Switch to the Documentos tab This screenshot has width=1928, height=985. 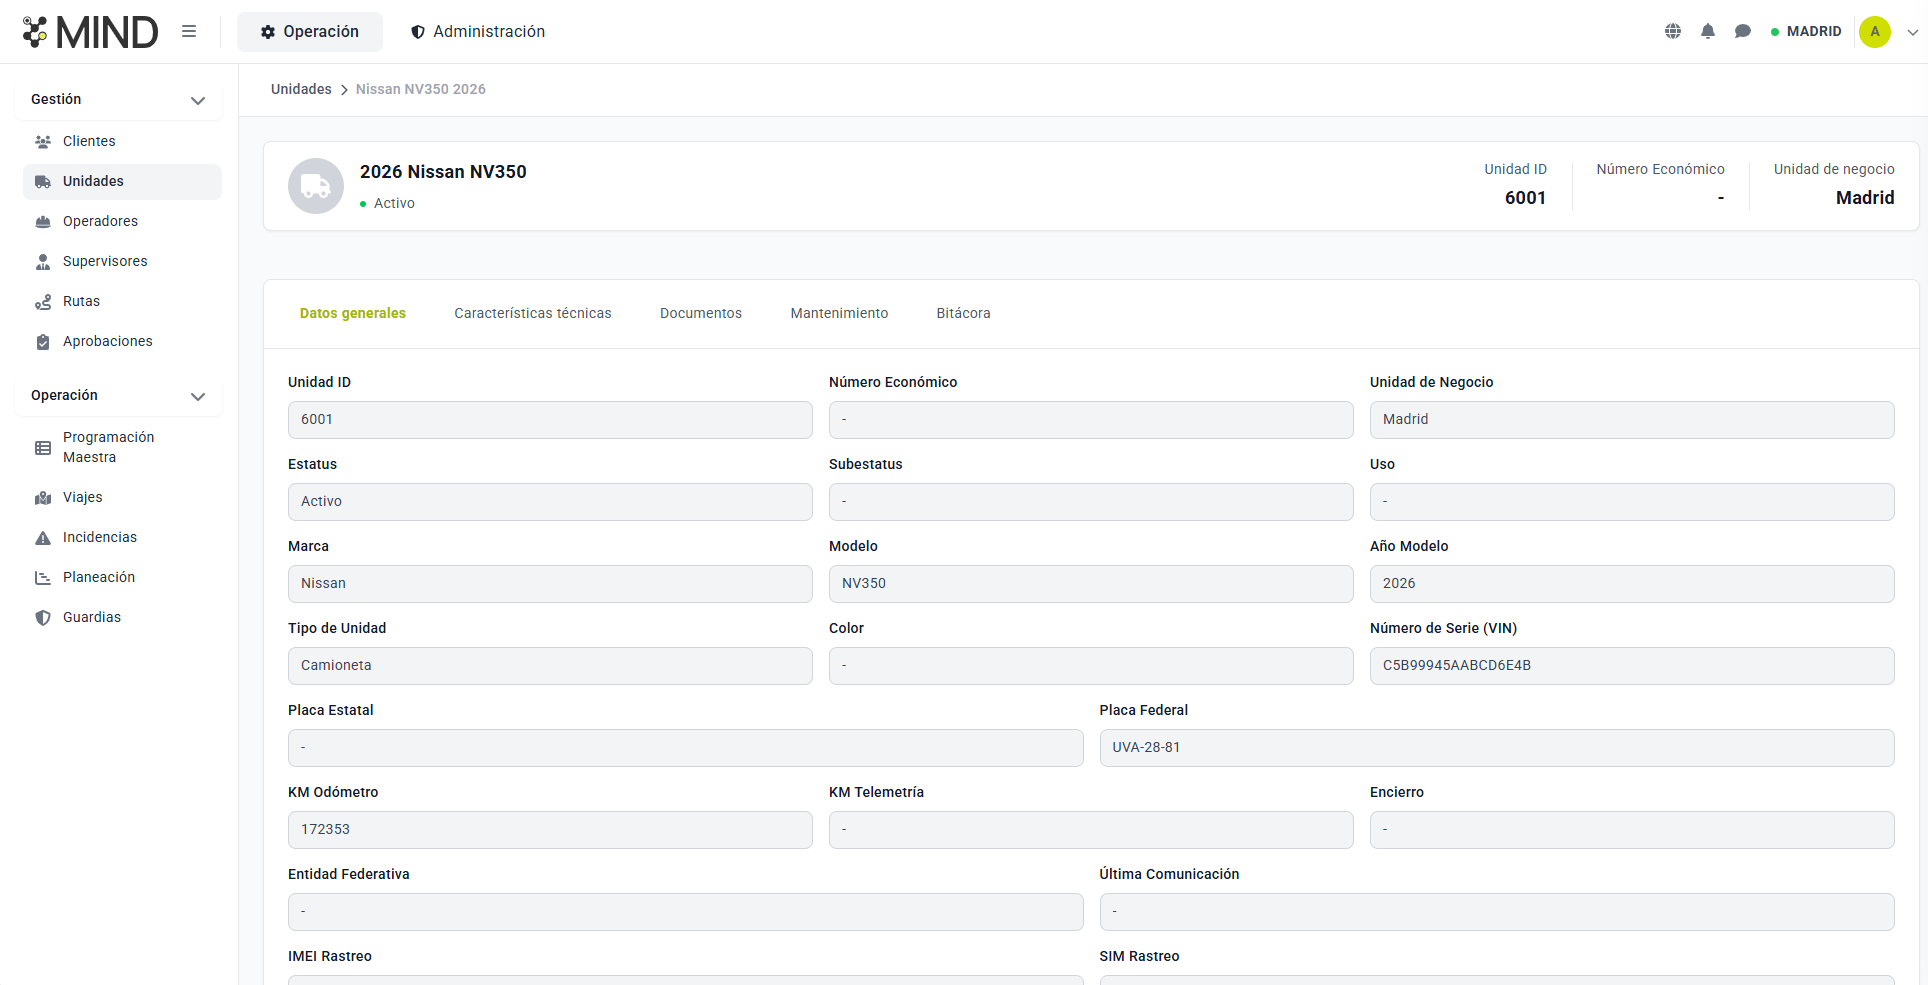pos(701,313)
